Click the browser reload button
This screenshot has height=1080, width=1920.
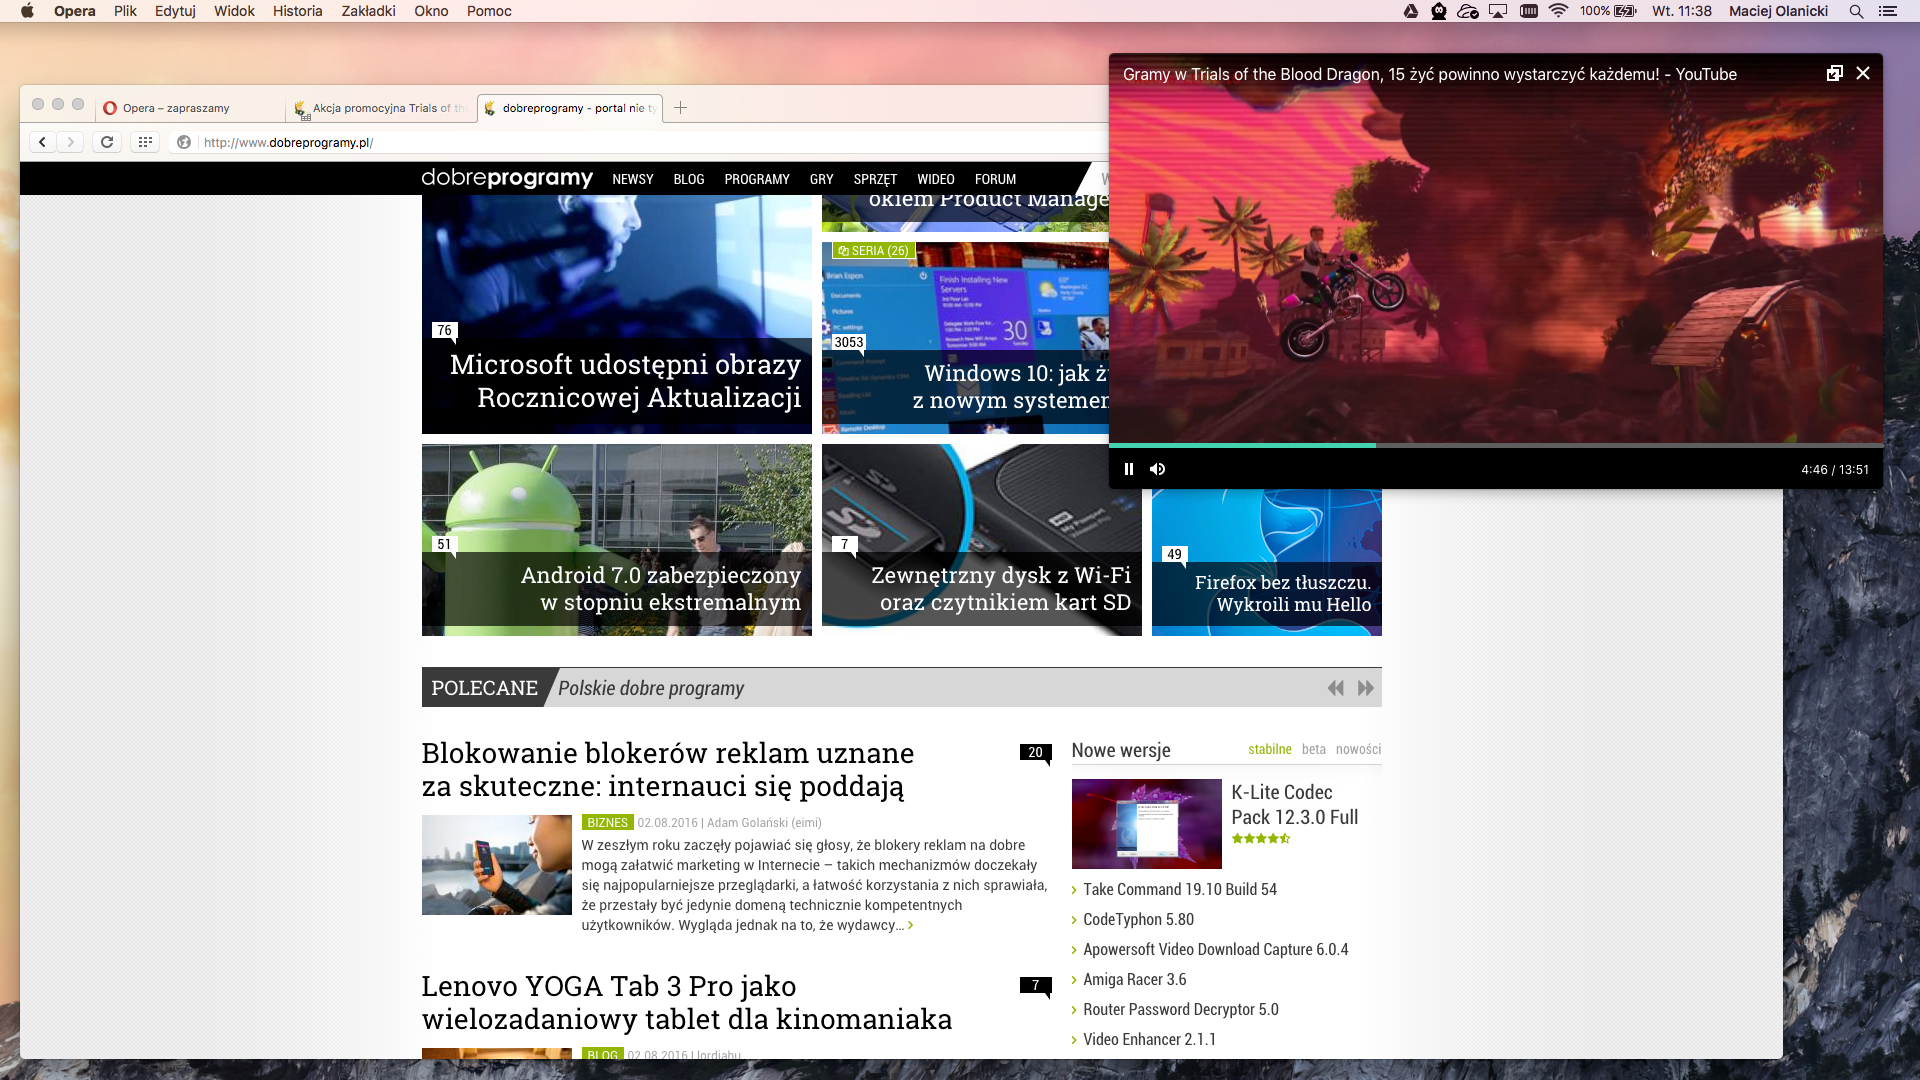click(x=107, y=142)
